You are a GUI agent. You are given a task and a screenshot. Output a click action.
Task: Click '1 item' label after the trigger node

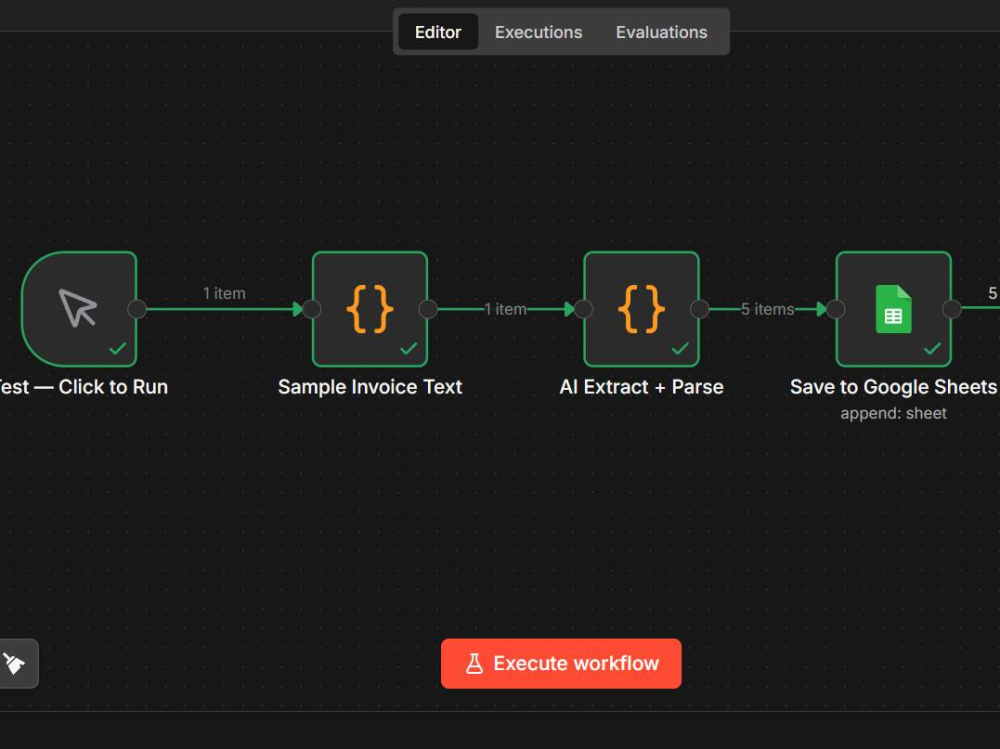[x=224, y=293]
